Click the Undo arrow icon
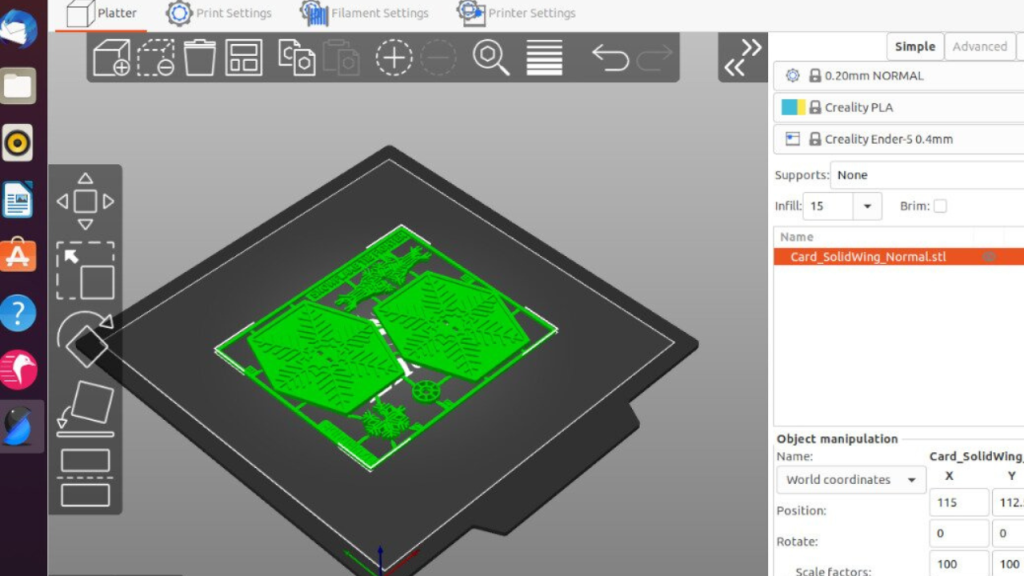Viewport: 1024px width, 576px height. pyautogui.click(x=612, y=57)
